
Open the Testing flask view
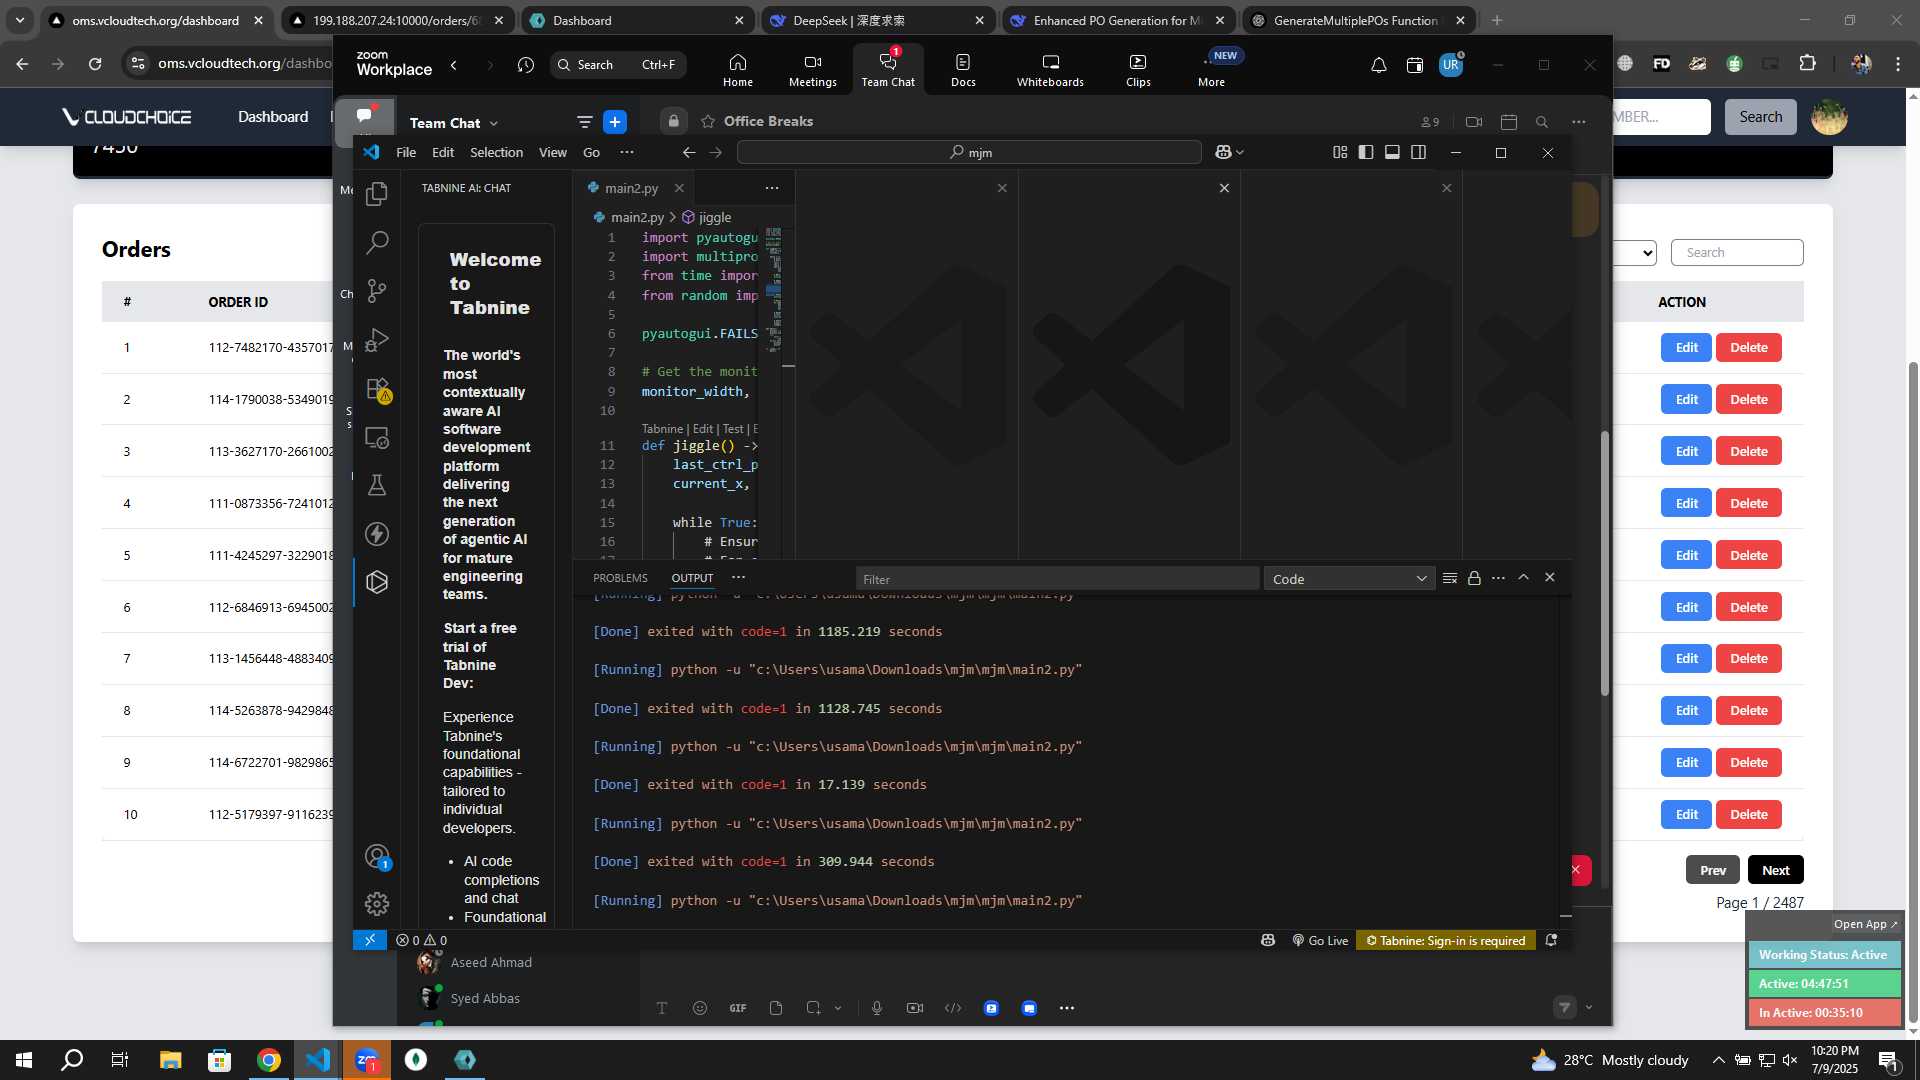coord(377,485)
